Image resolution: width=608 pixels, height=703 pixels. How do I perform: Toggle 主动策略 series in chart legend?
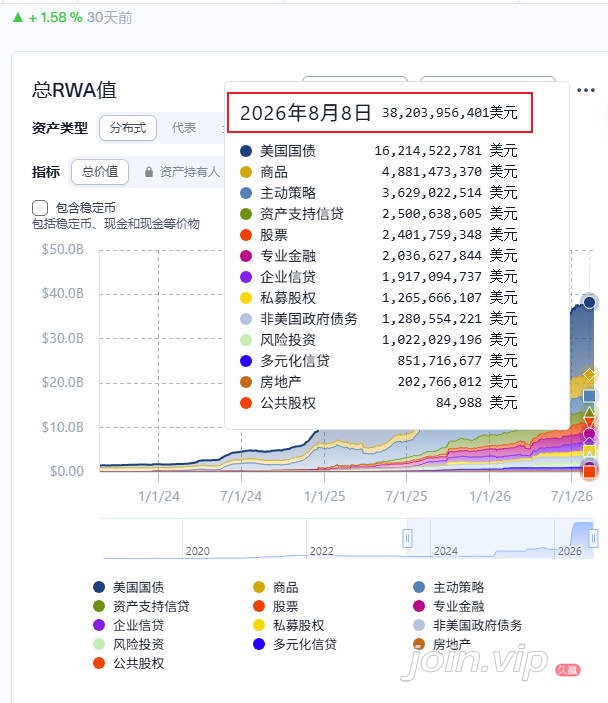point(448,587)
